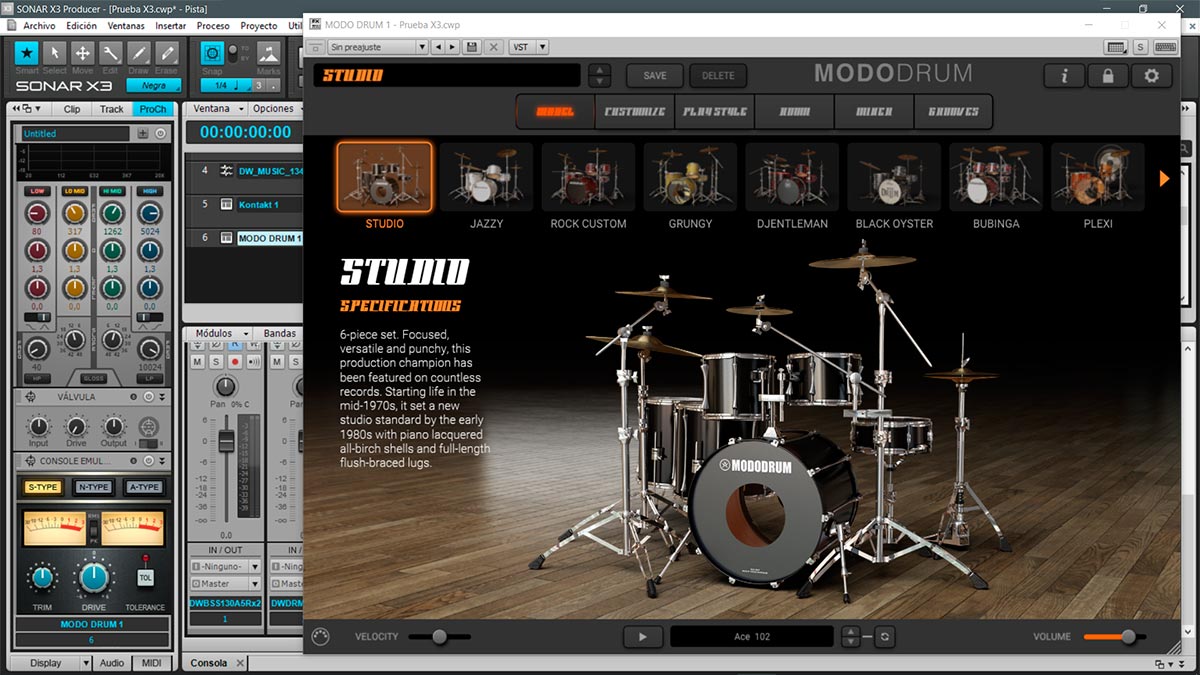This screenshot has height=675, width=1200.
Task: Mute the first console channel
Action: click(197, 361)
